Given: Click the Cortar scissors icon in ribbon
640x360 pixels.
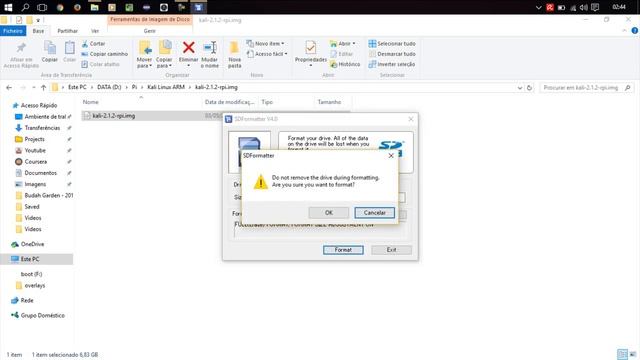Looking at the screenshot, I should 85,44.
